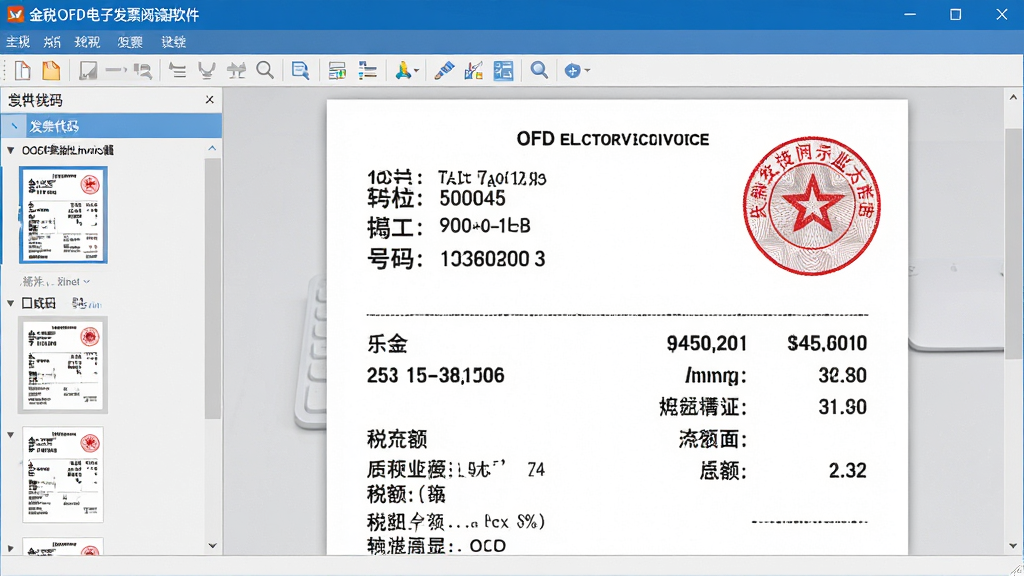Click the grey speech-bubble search icon
Screen dimensions: 1024x576
point(143,71)
